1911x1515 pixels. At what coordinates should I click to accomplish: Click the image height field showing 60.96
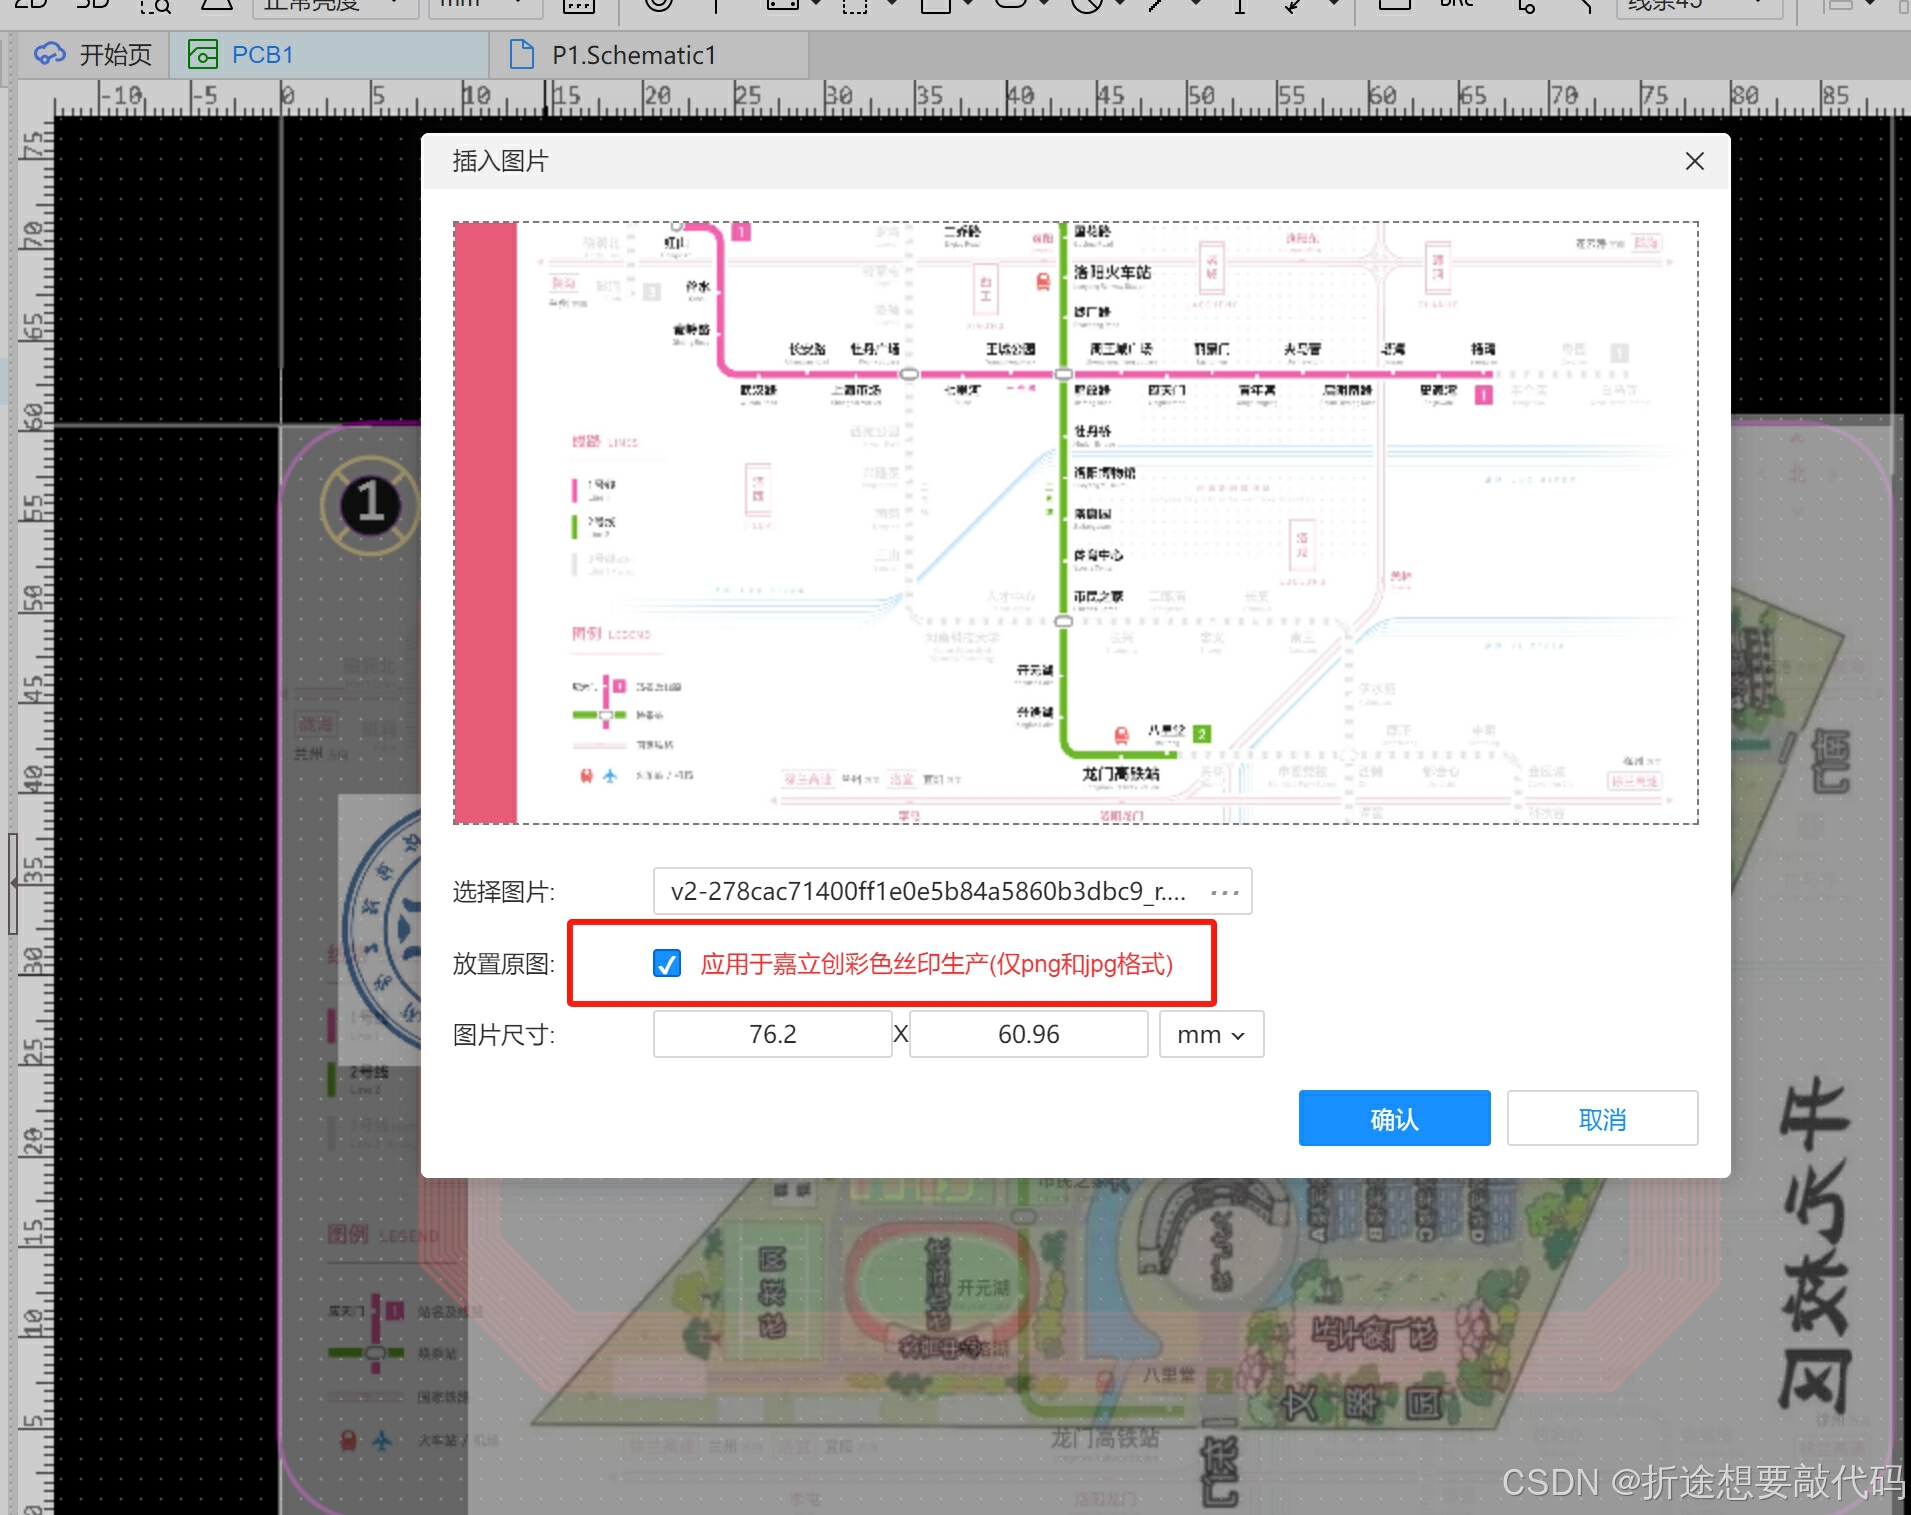1028,1034
